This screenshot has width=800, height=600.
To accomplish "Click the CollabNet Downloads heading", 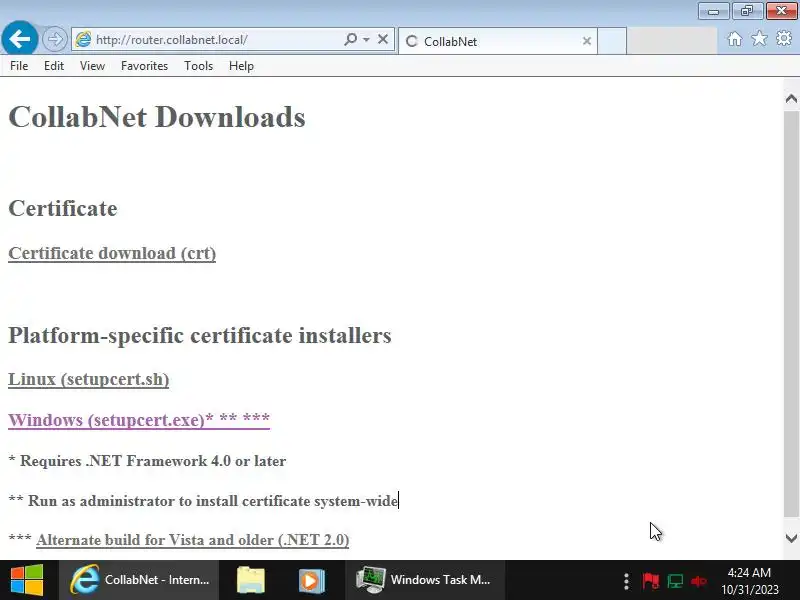I will click(x=157, y=117).
